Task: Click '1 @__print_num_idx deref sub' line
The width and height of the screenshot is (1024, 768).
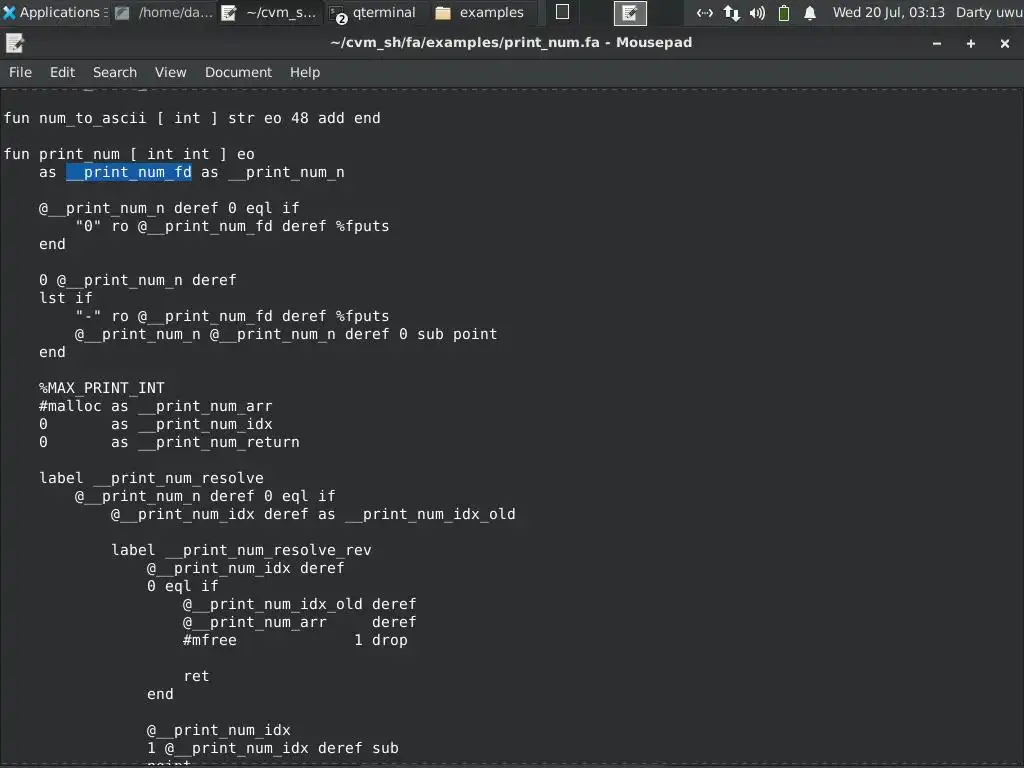Action: pos(272,748)
